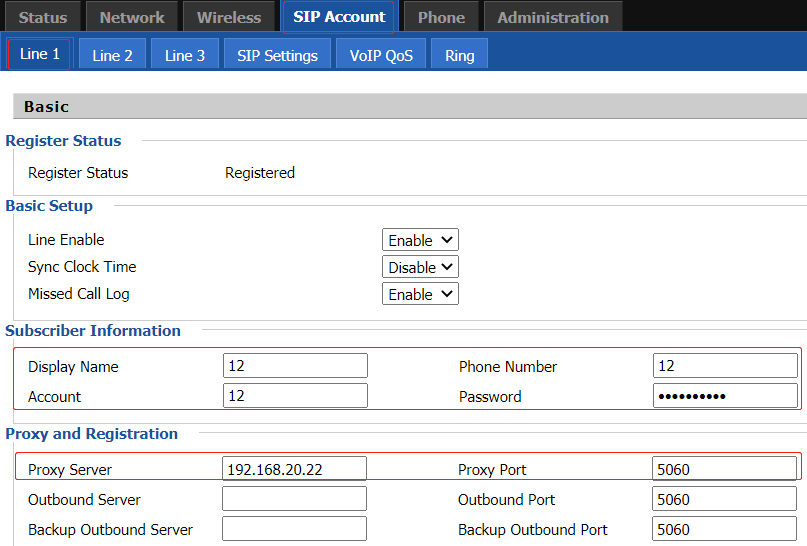This screenshot has width=807, height=546.
Task: Click the Proxy Server address field
Action: click(x=295, y=469)
